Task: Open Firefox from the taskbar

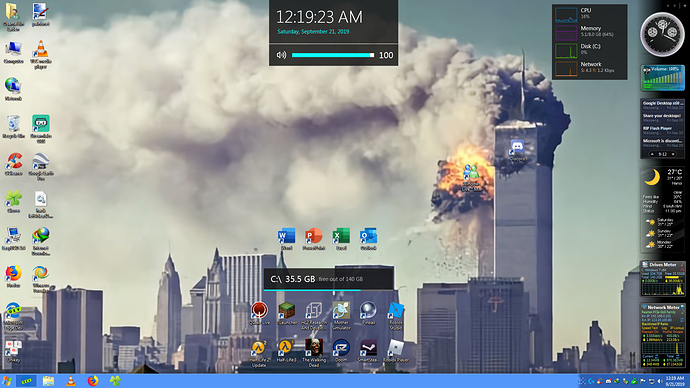Action: 93,381
